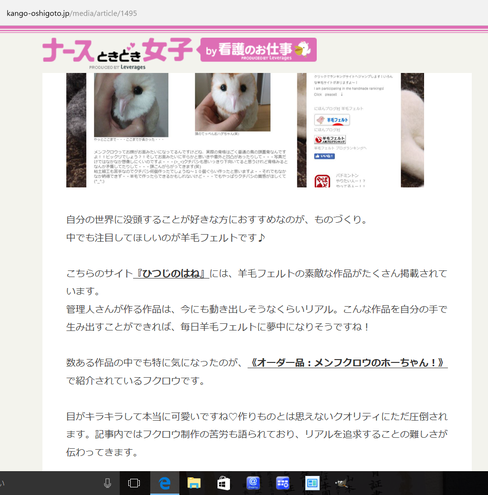Viewport: 488px width, 495px height.
Task: Click the right owl photo in the embedded screenshot
Action: [233, 102]
